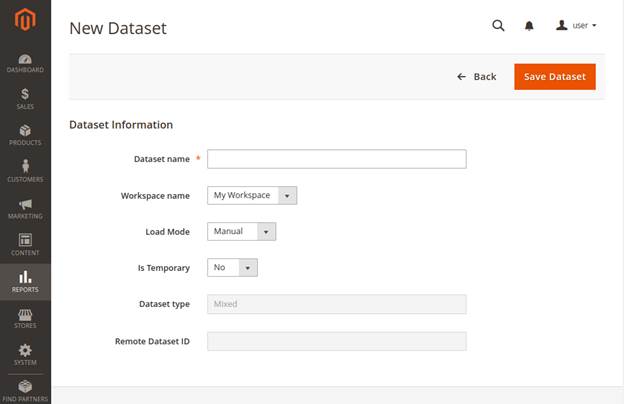Image resolution: width=624 pixels, height=404 pixels.
Task: Click the Dataset Information heading
Action: click(121, 125)
